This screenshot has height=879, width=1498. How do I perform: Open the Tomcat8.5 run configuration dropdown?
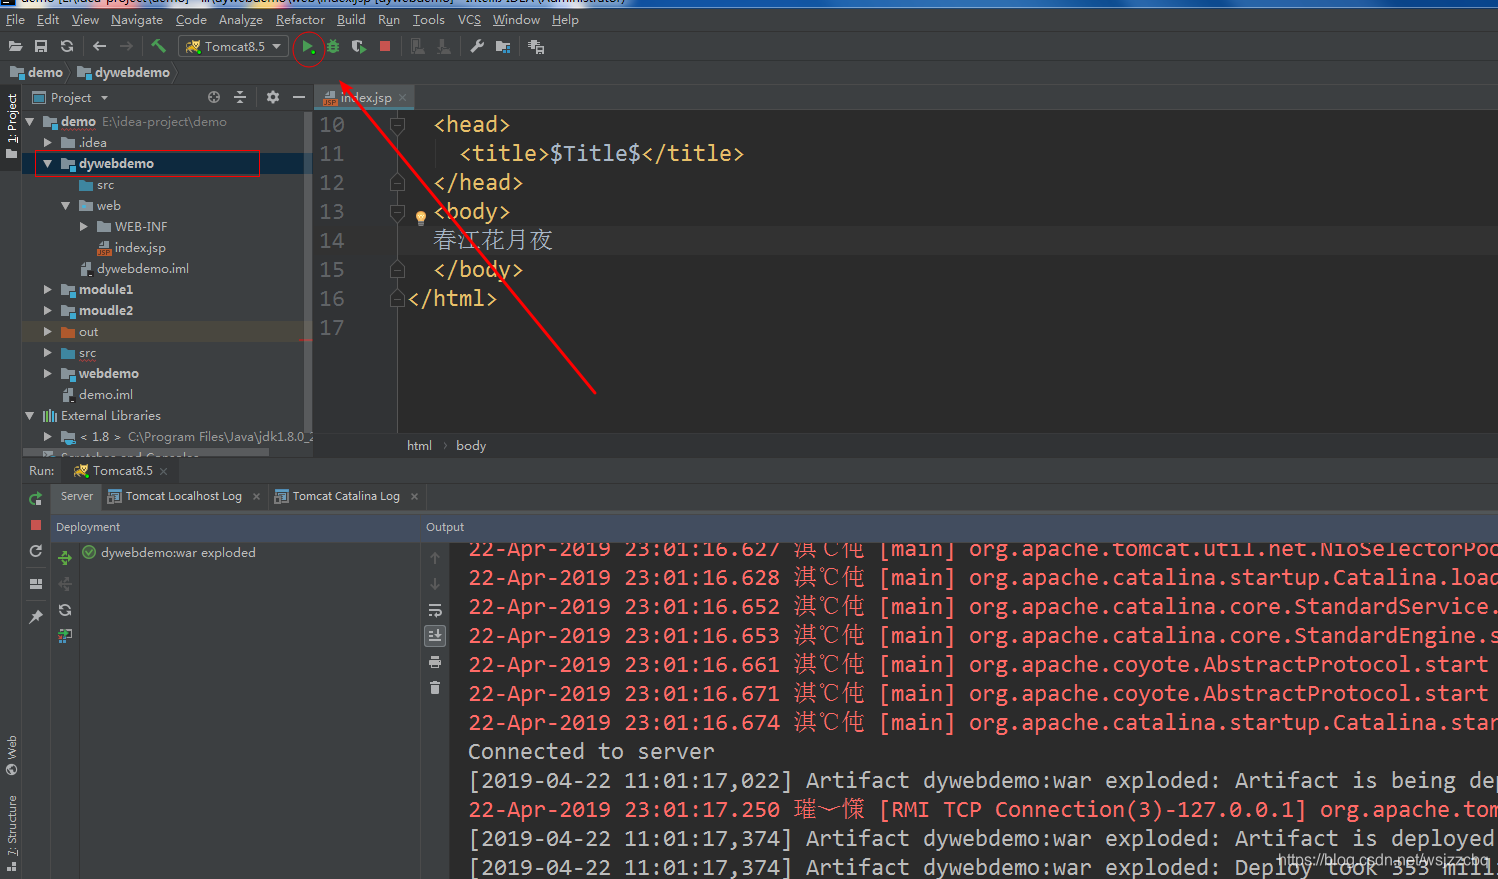(234, 46)
